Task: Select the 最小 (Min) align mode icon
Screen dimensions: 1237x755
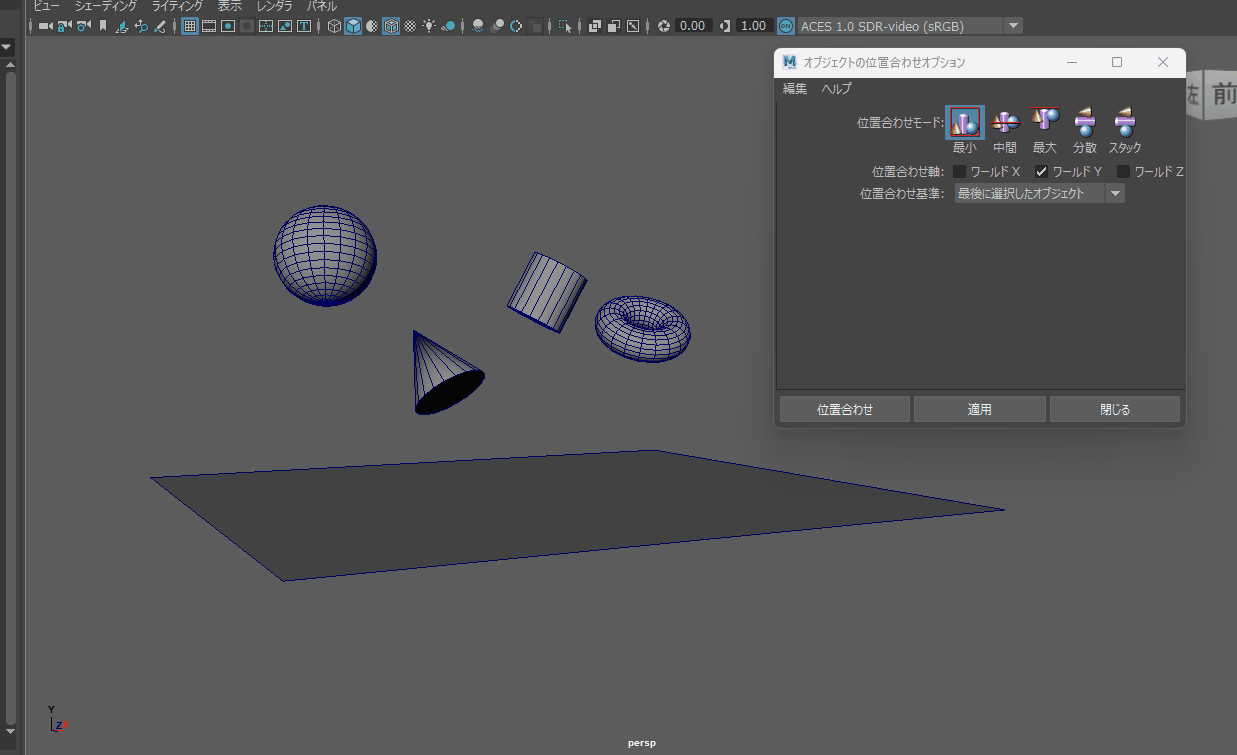Action: pyautogui.click(x=965, y=122)
